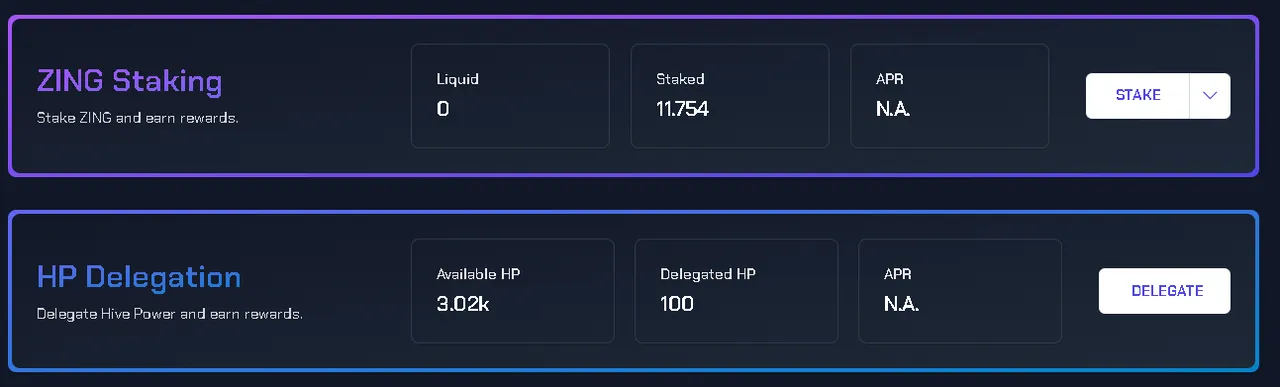The width and height of the screenshot is (1280, 387).
Task: Select the HP Delegation APR card
Action: 960,291
